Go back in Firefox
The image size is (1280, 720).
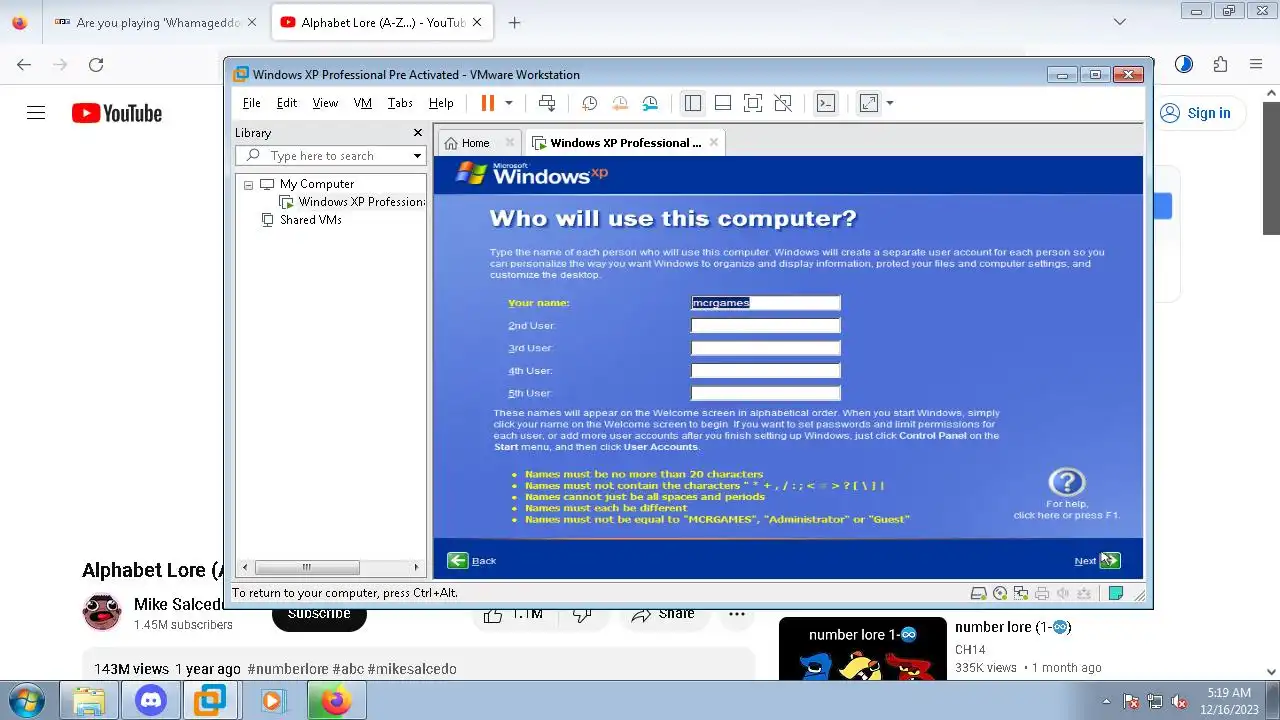[24, 64]
